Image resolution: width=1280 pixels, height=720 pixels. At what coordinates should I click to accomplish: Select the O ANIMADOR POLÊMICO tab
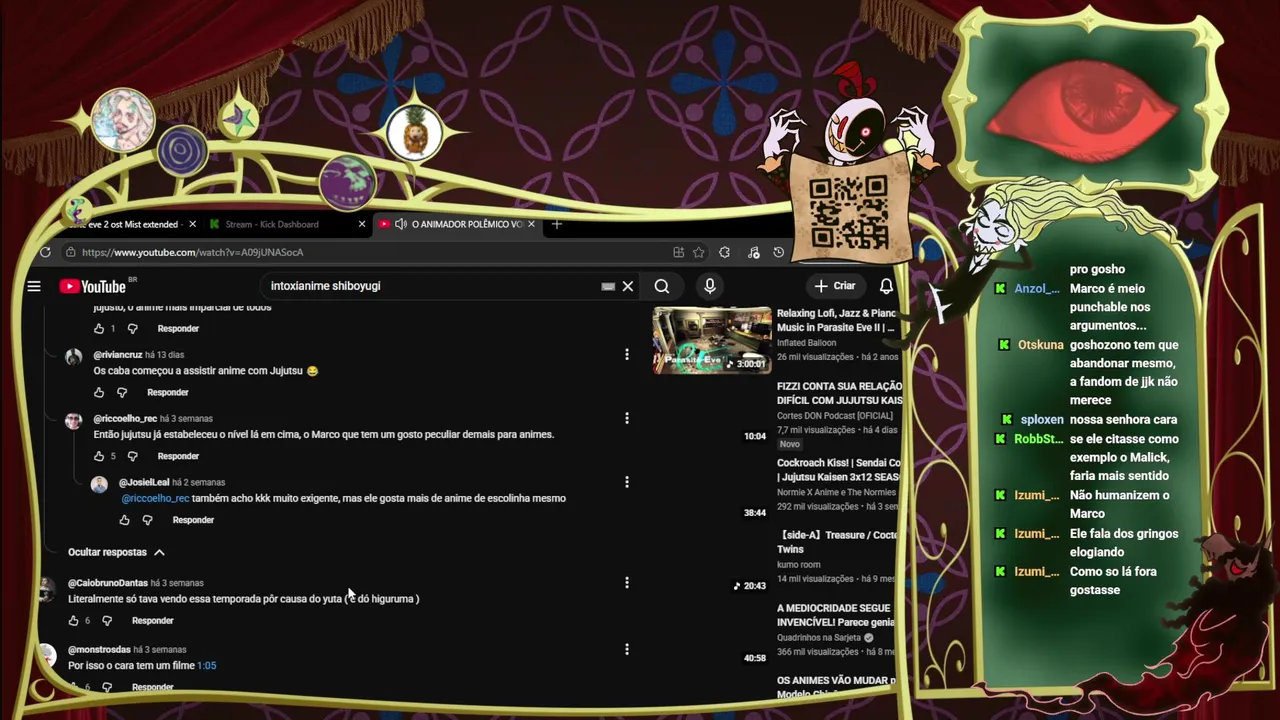coord(457,224)
